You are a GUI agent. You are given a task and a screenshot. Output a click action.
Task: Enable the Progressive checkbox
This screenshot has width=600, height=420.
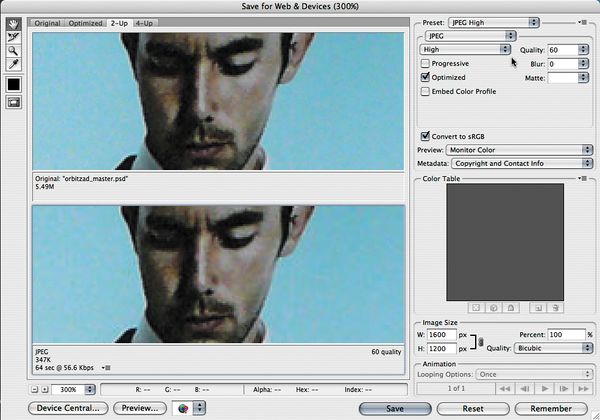pos(426,63)
